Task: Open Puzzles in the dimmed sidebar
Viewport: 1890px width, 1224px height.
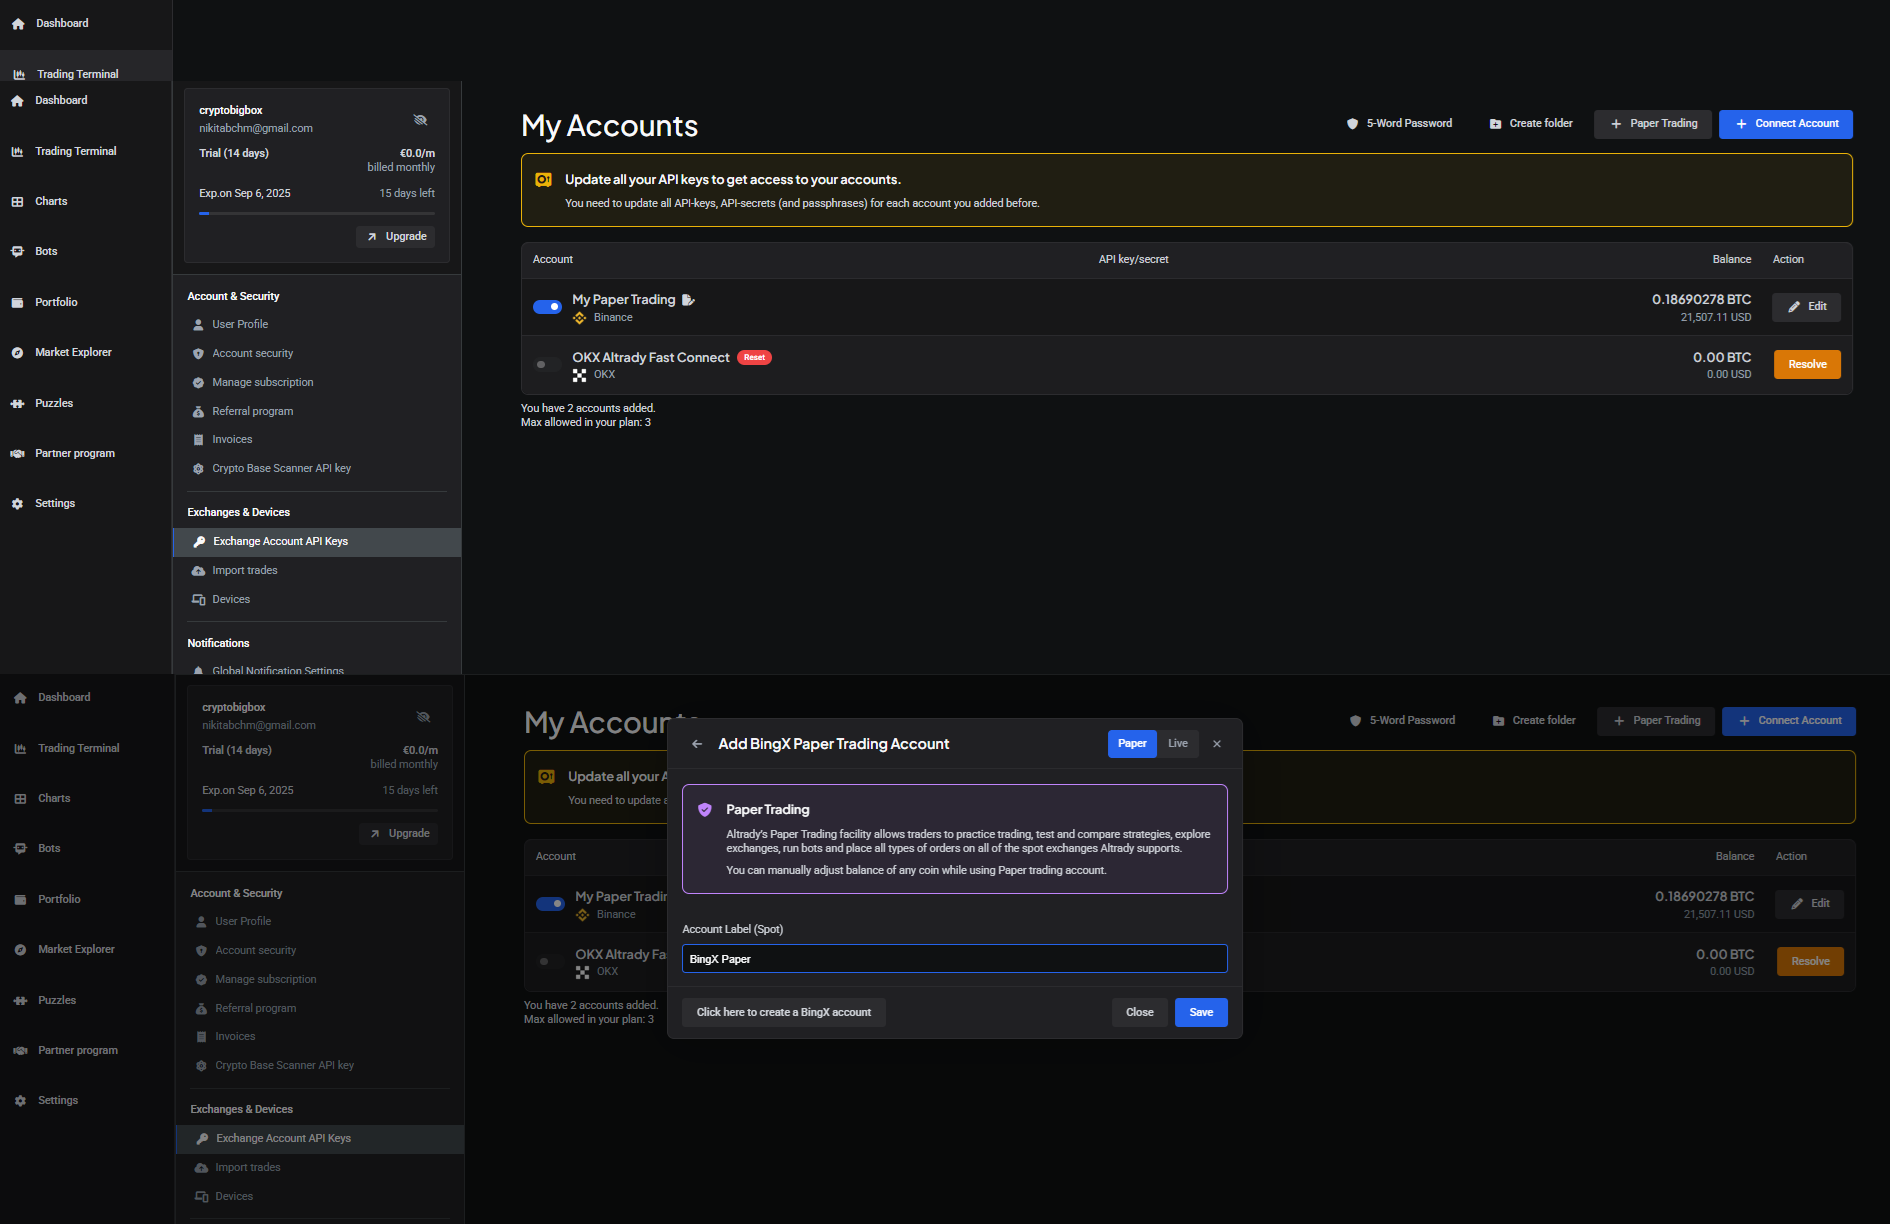Action: click(46, 1000)
